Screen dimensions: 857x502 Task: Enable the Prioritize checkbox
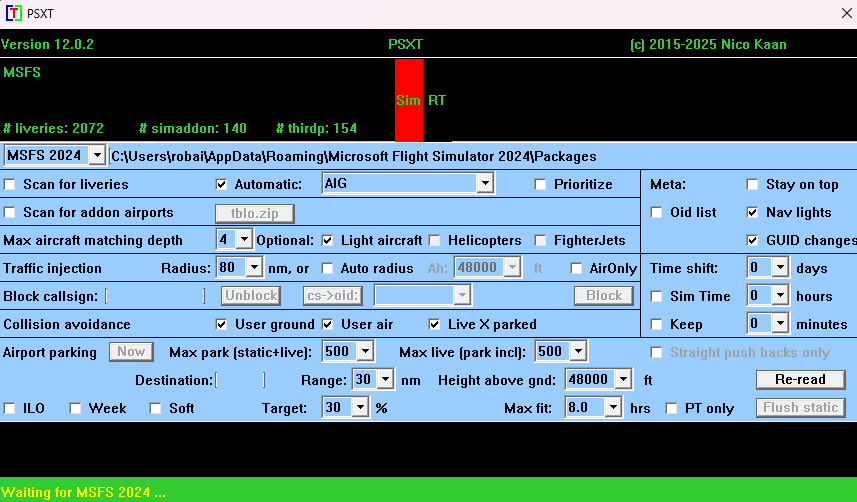[540, 184]
